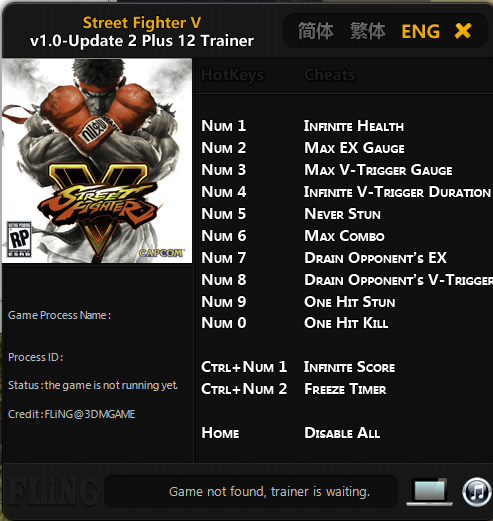Toggle the Max EX Gauge cheat
Screen dimensions: 493x521
click(354, 148)
